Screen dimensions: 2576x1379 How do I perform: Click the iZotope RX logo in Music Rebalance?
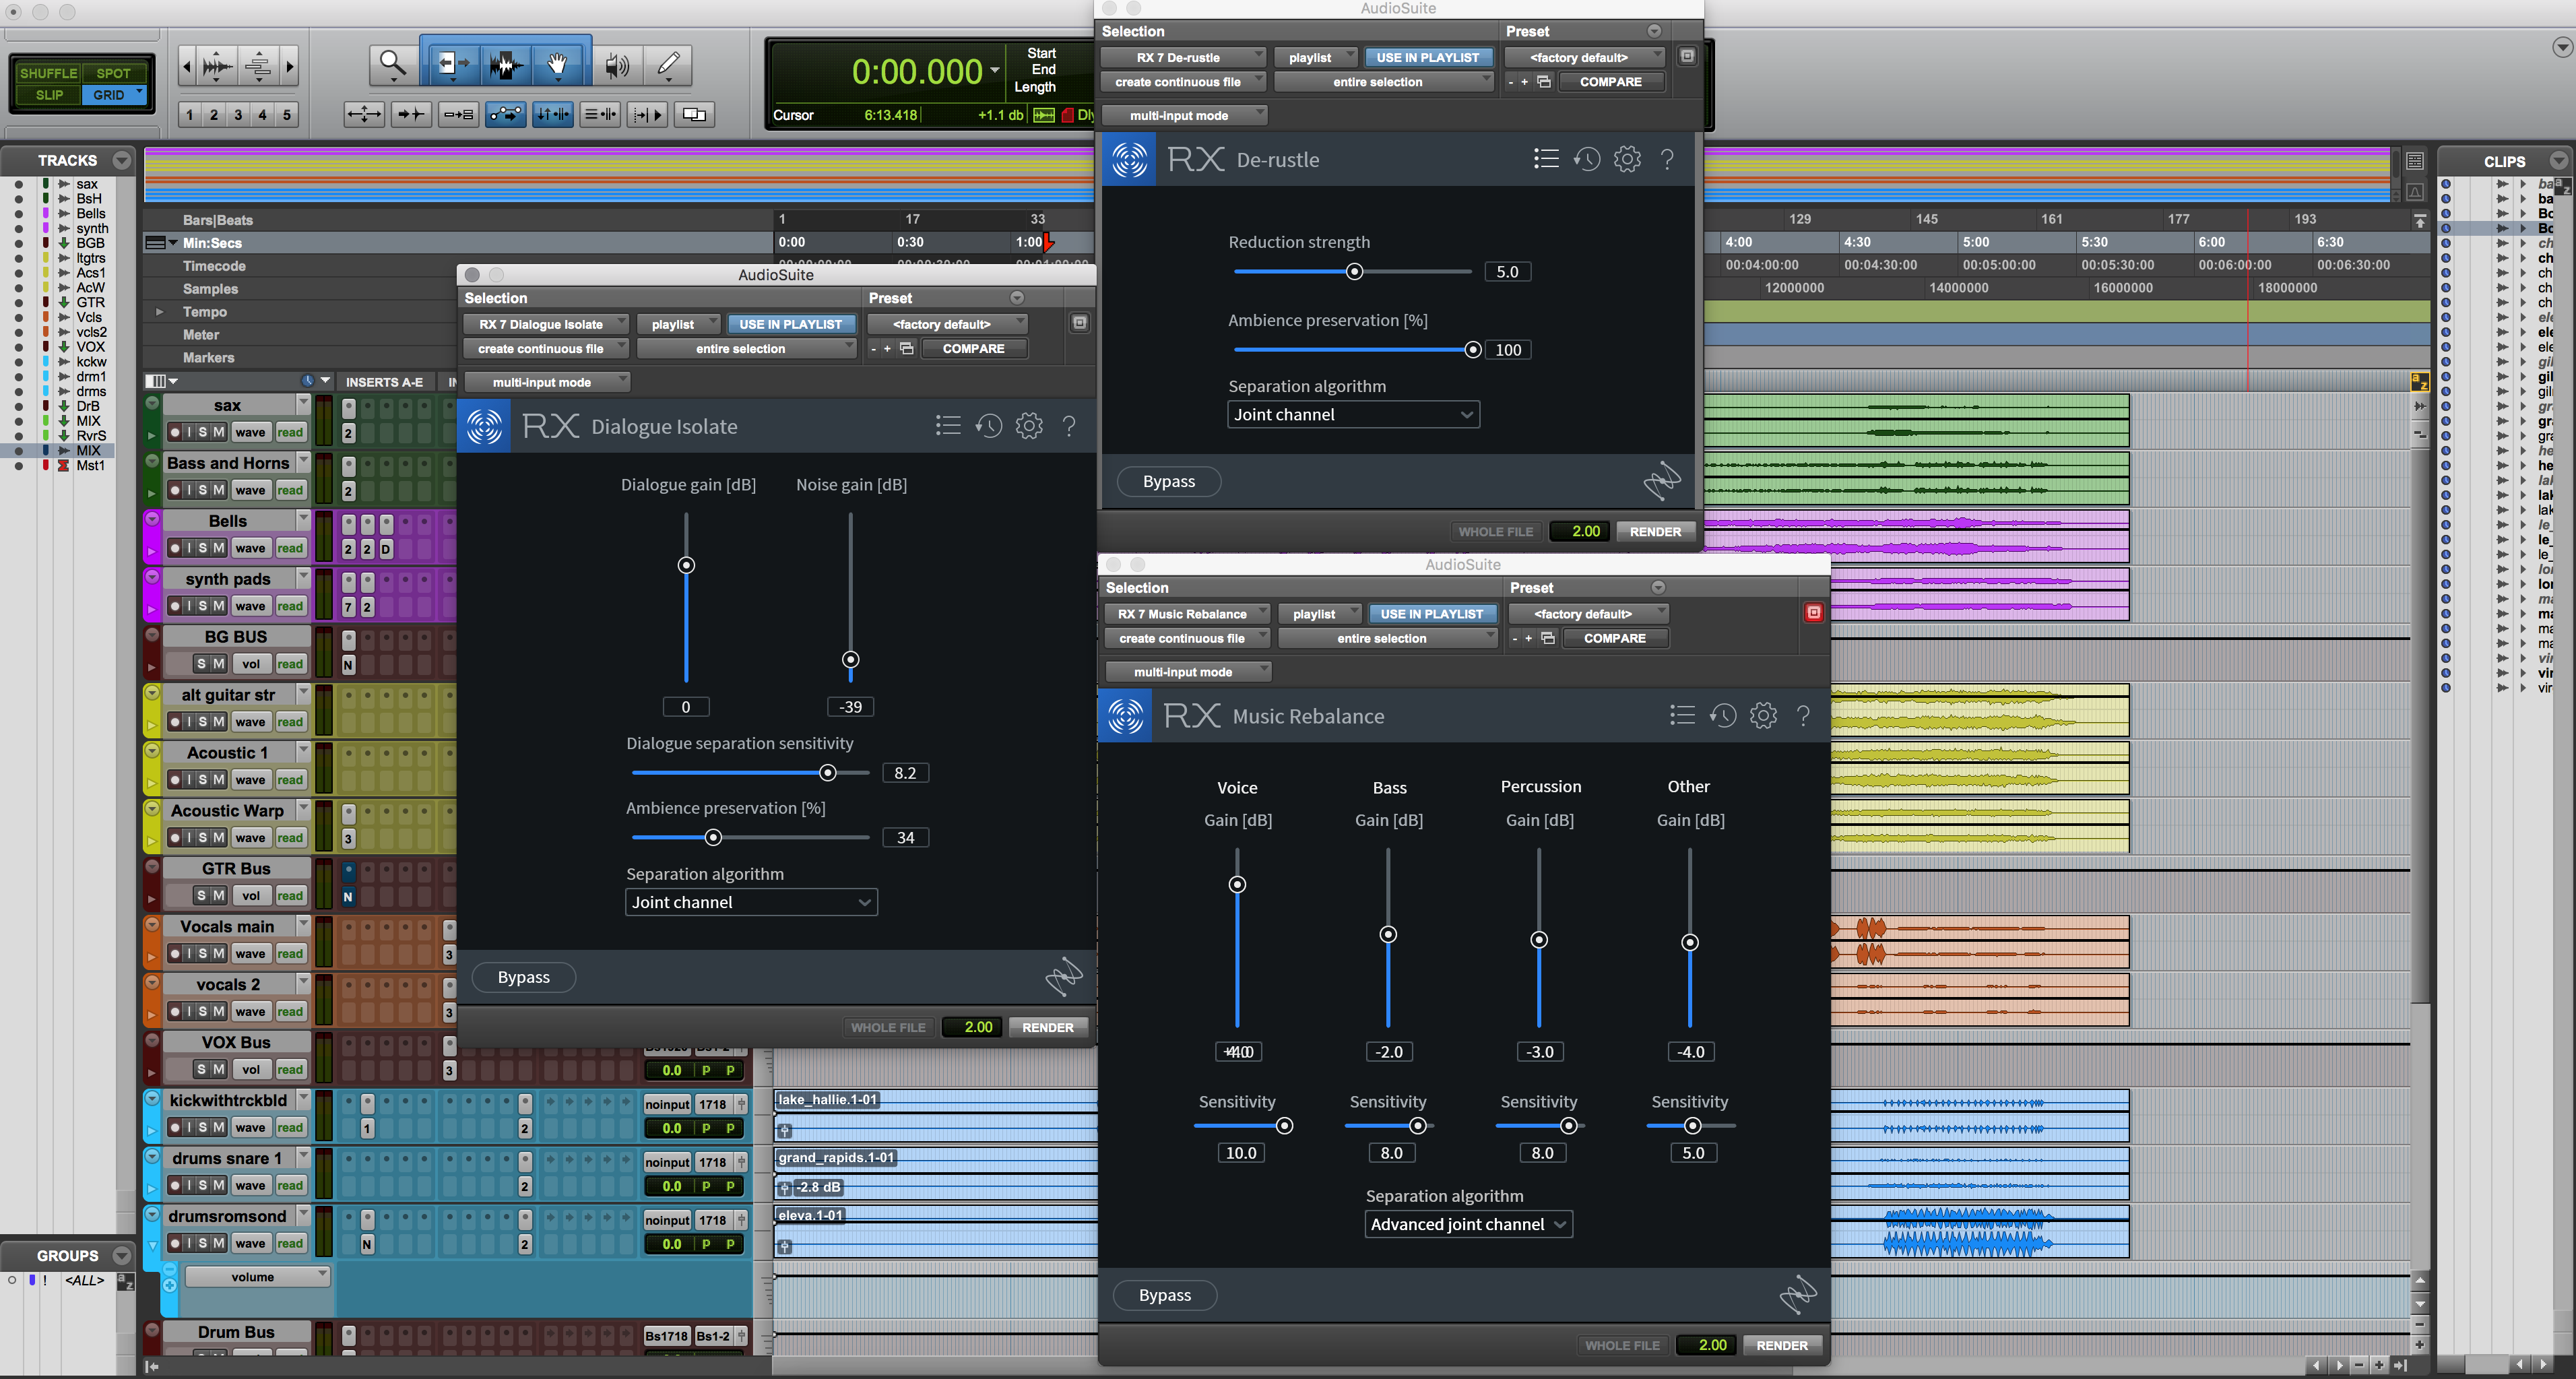[1125, 716]
